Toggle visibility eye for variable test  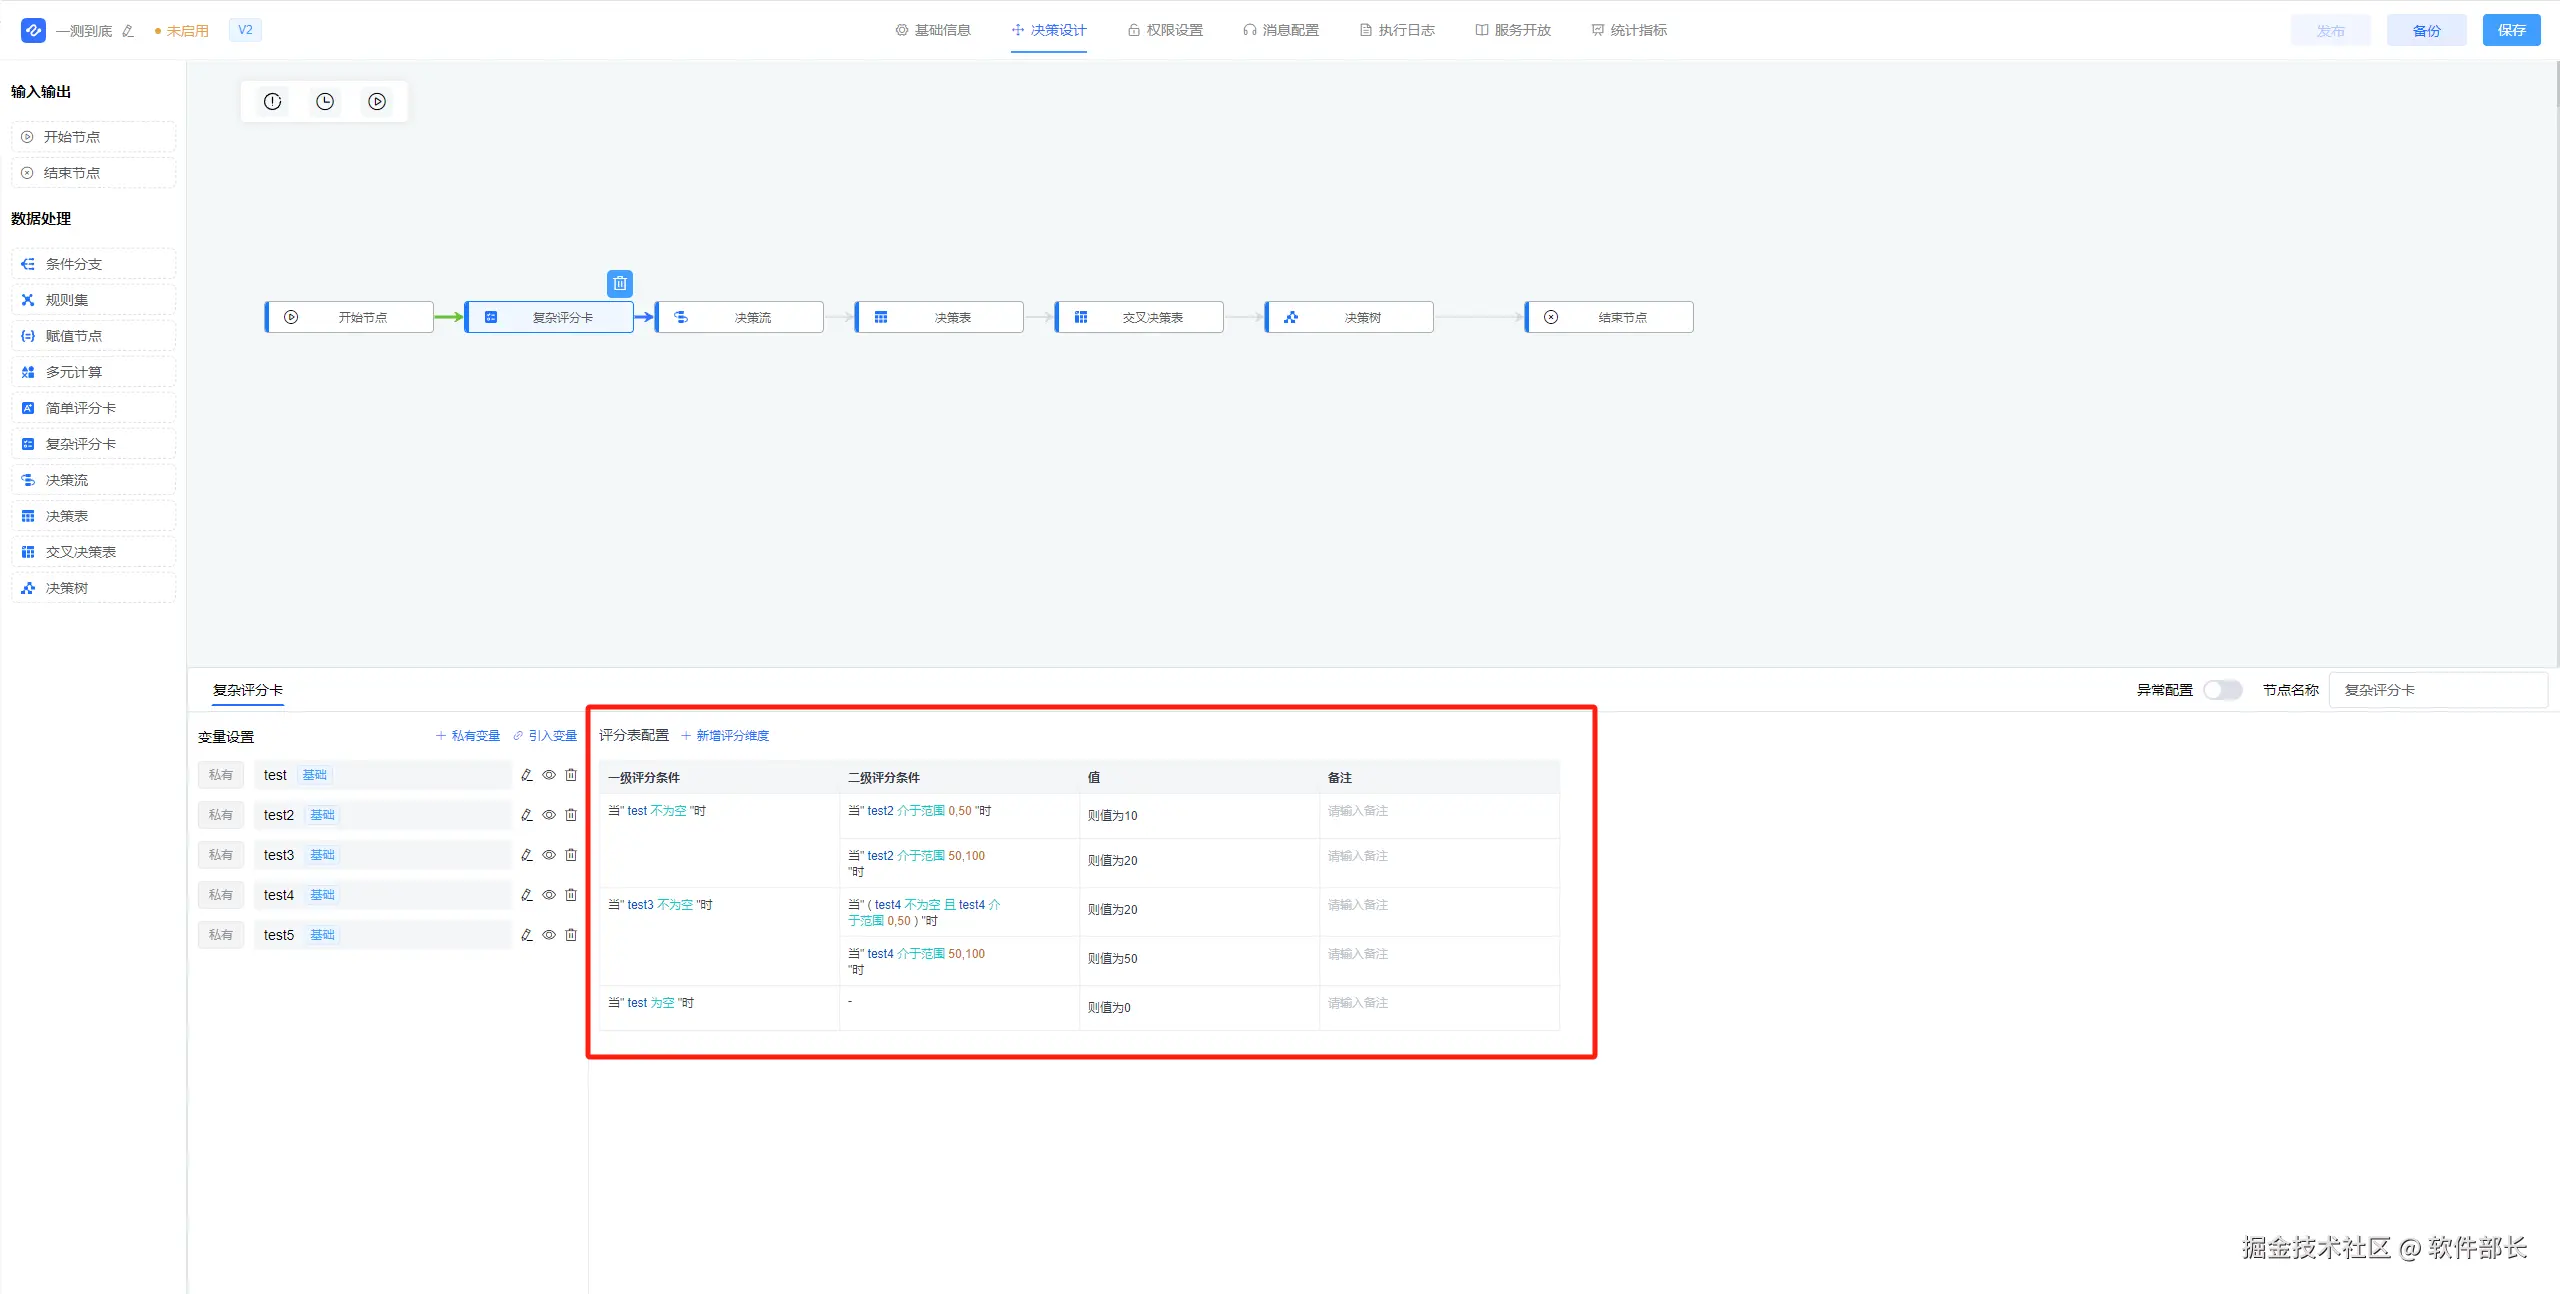(x=549, y=775)
